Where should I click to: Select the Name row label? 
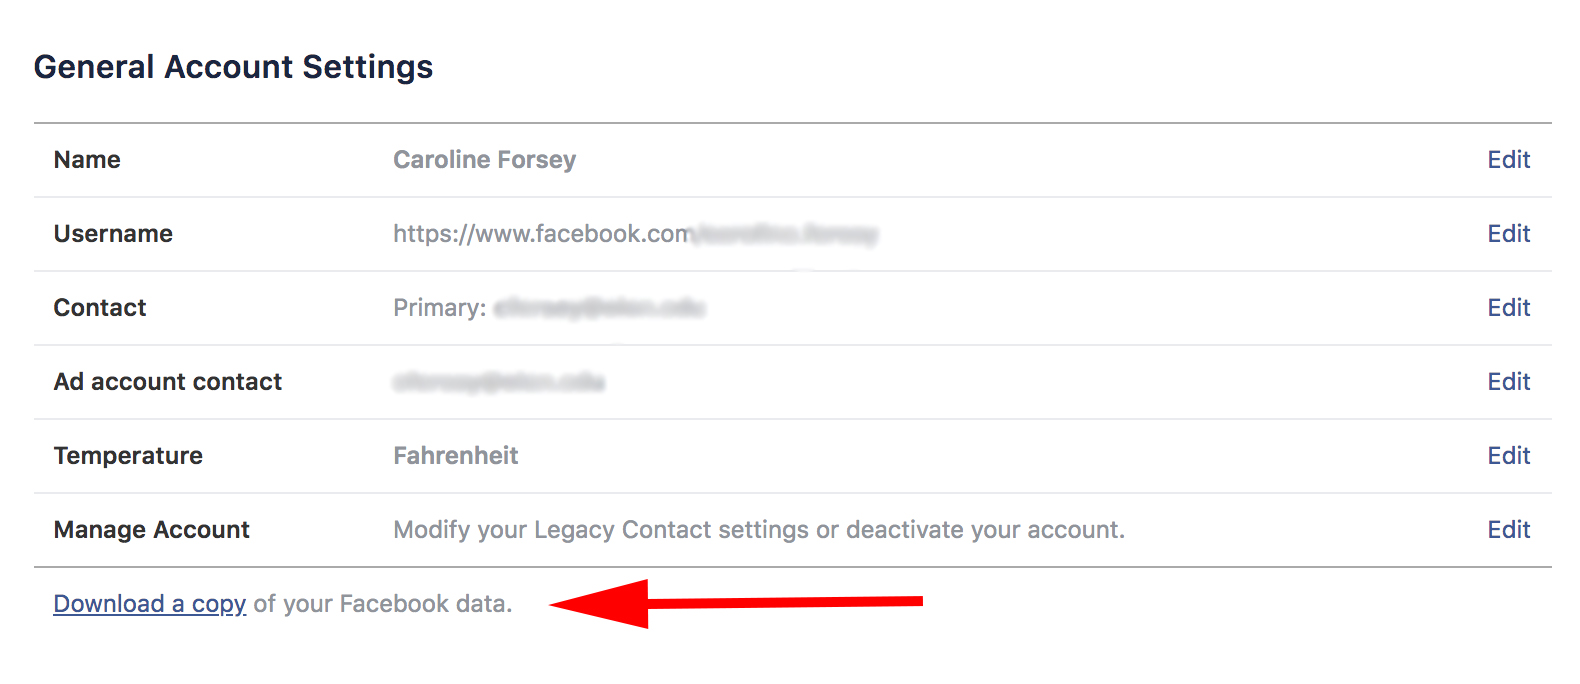point(87,160)
